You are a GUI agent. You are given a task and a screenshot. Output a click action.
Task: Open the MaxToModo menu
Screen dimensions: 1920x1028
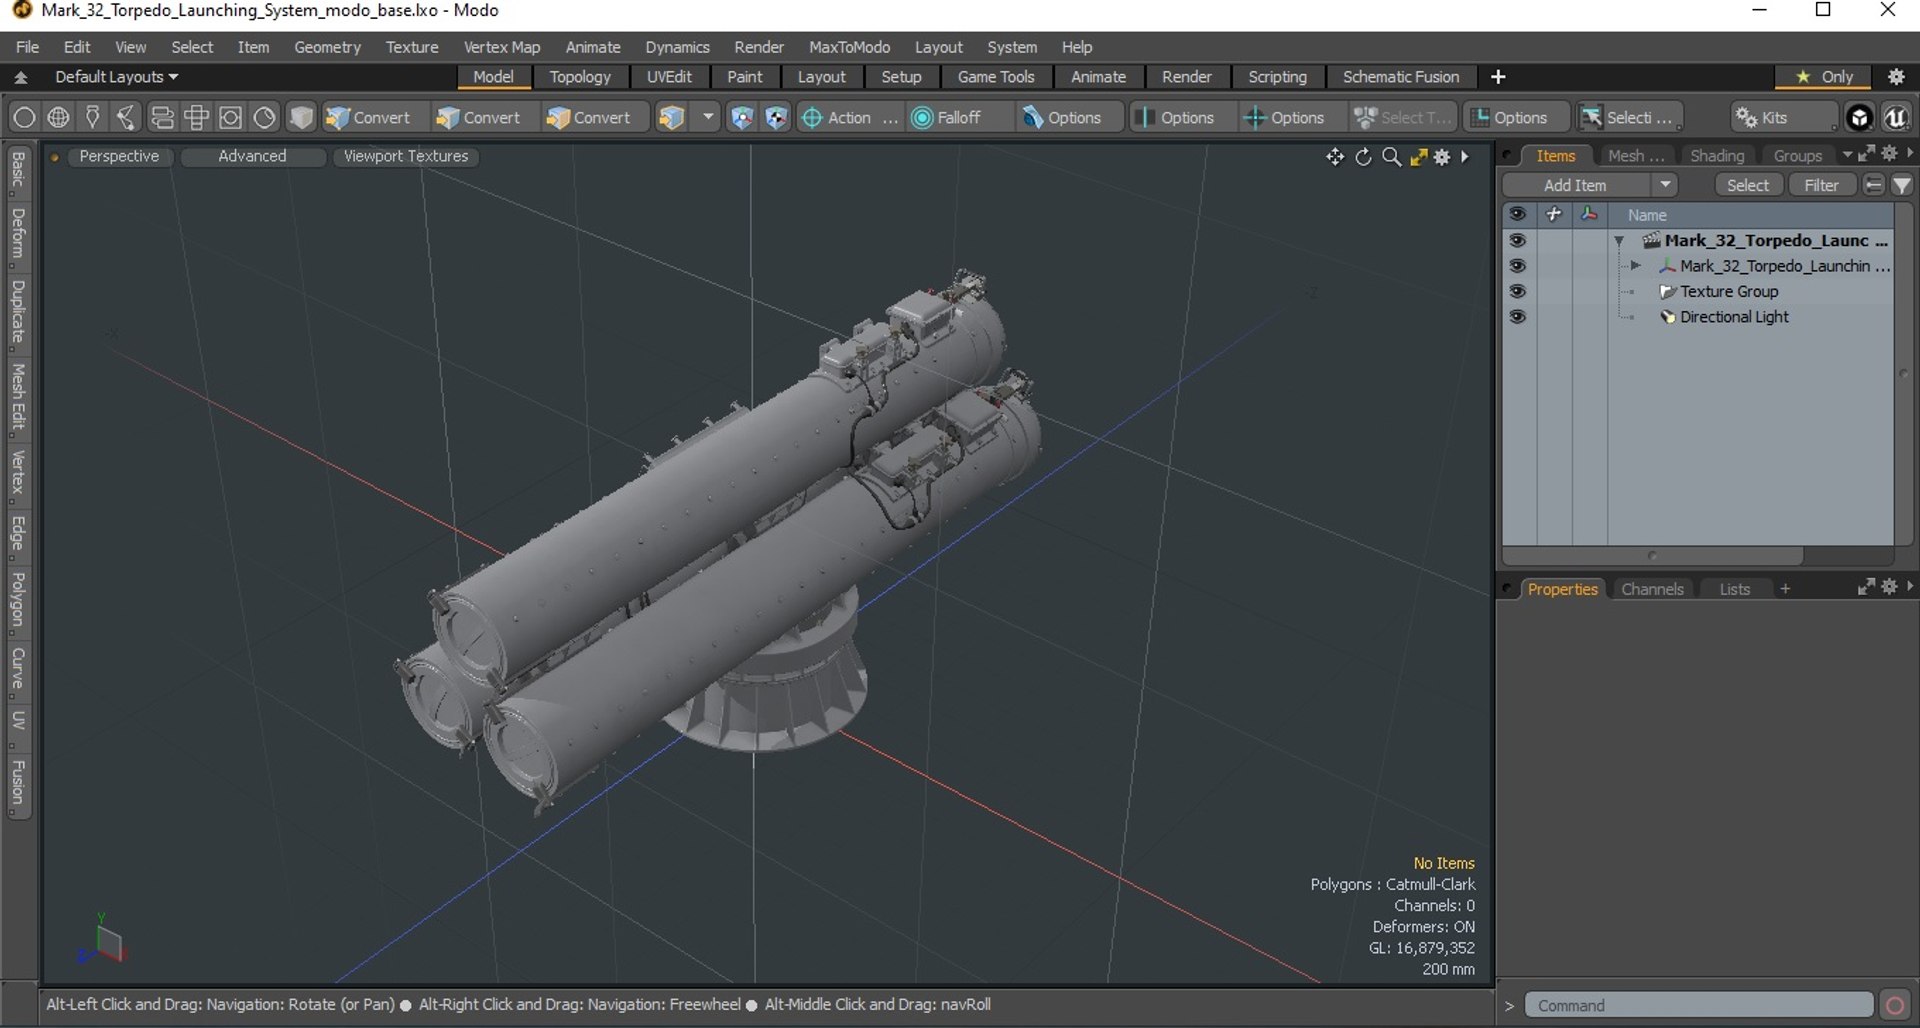coord(849,47)
